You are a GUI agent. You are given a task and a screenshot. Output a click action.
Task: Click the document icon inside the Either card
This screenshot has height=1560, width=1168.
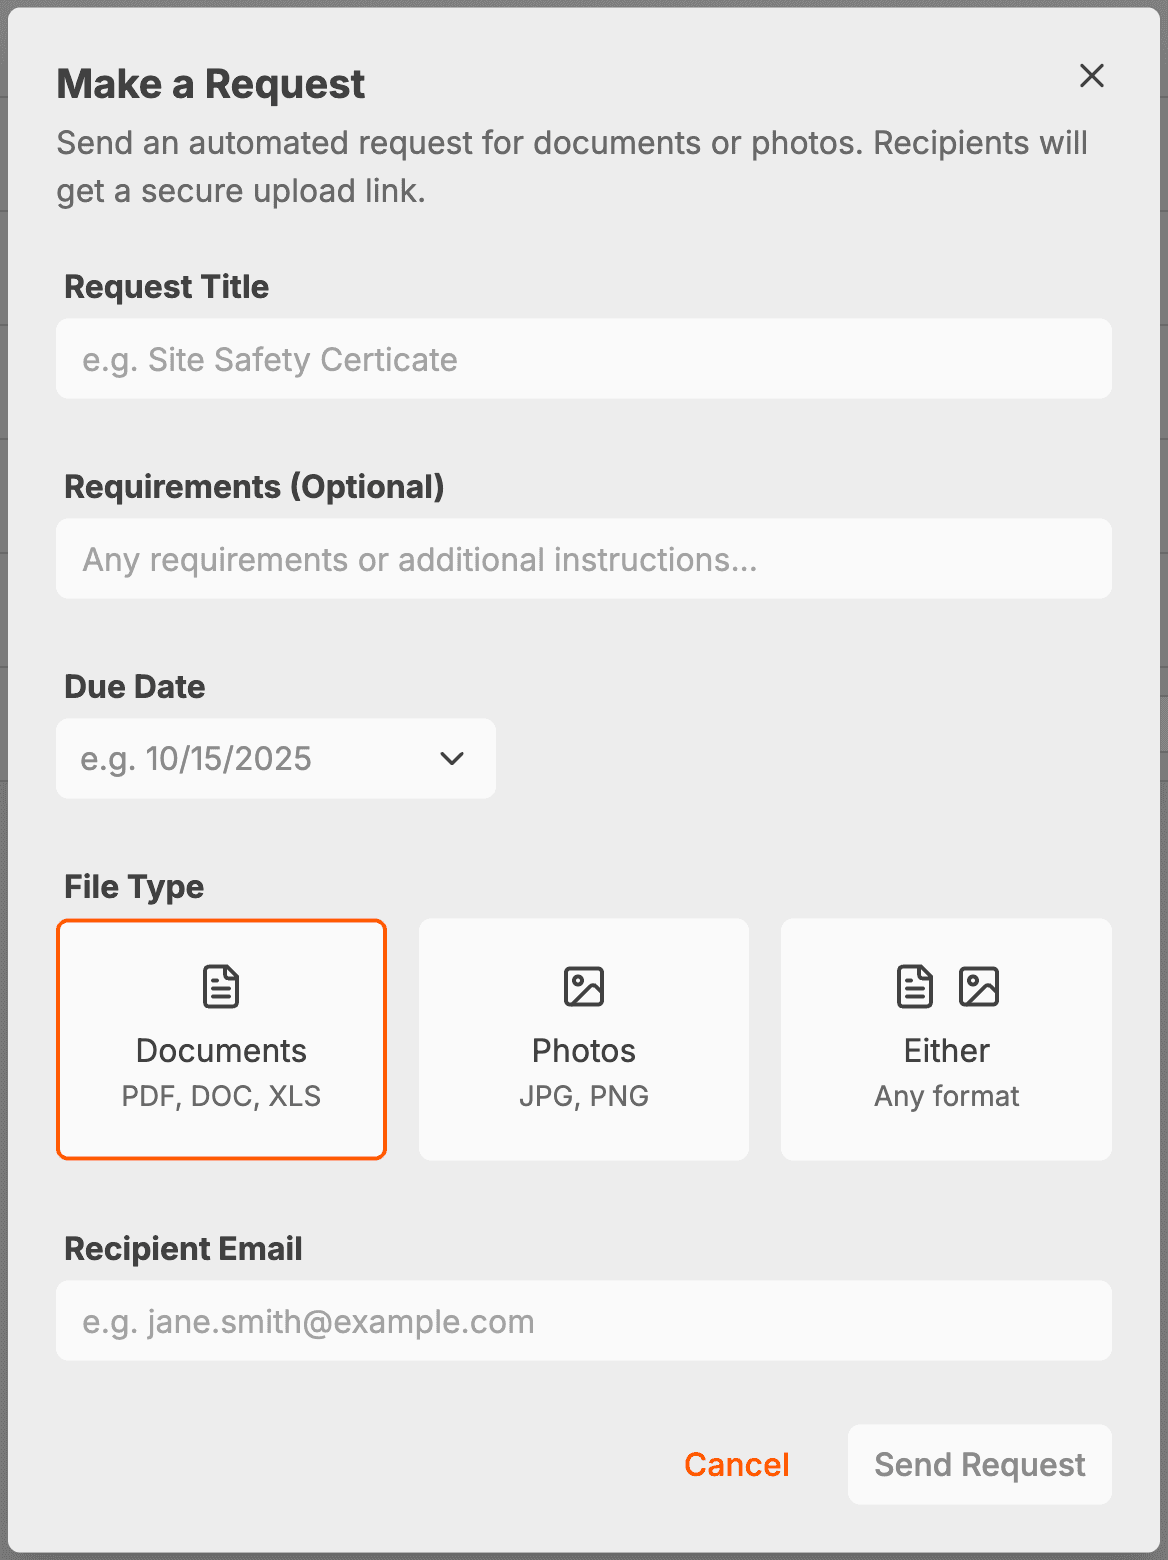pyautogui.click(x=913, y=986)
